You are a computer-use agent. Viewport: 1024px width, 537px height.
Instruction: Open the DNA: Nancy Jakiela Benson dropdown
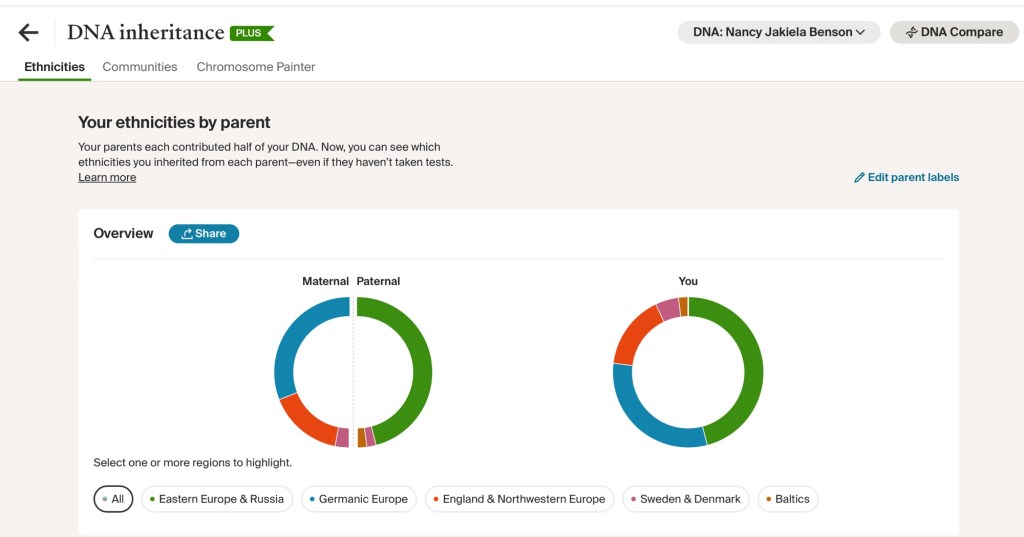pyautogui.click(x=778, y=32)
